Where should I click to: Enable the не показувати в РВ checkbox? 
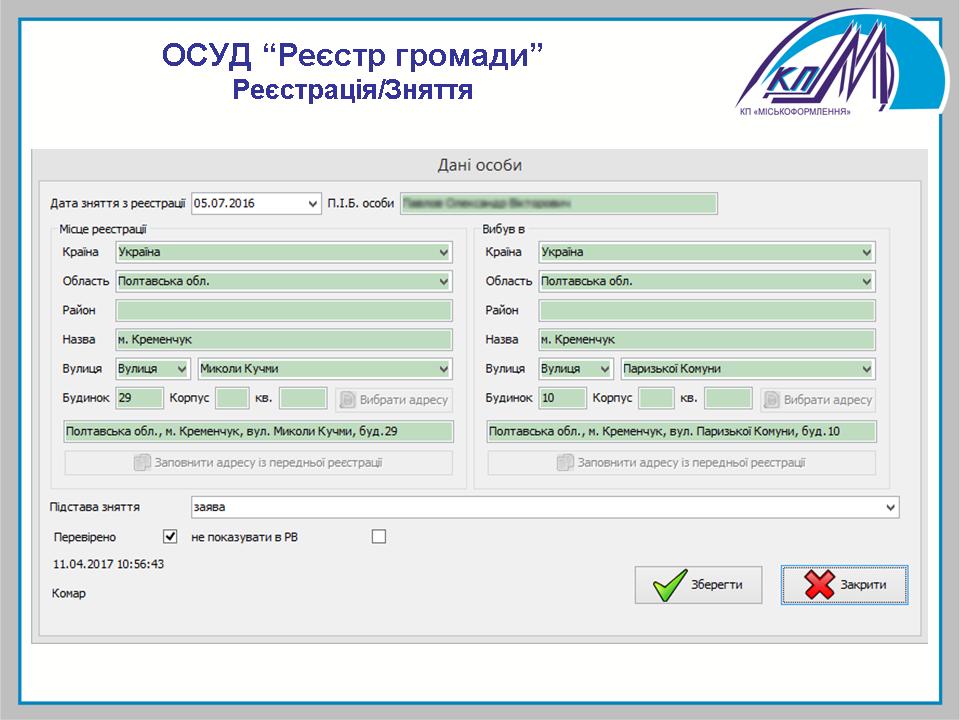point(378,537)
